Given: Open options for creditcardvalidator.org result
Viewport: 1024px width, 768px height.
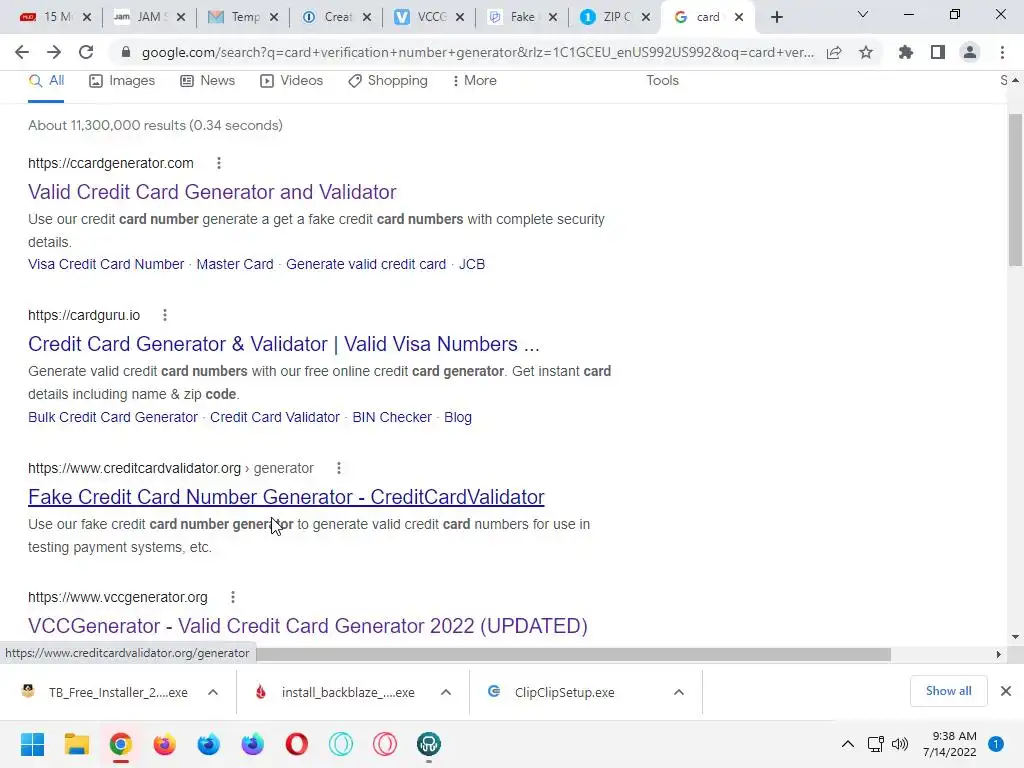Looking at the screenshot, I should coord(338,468).
